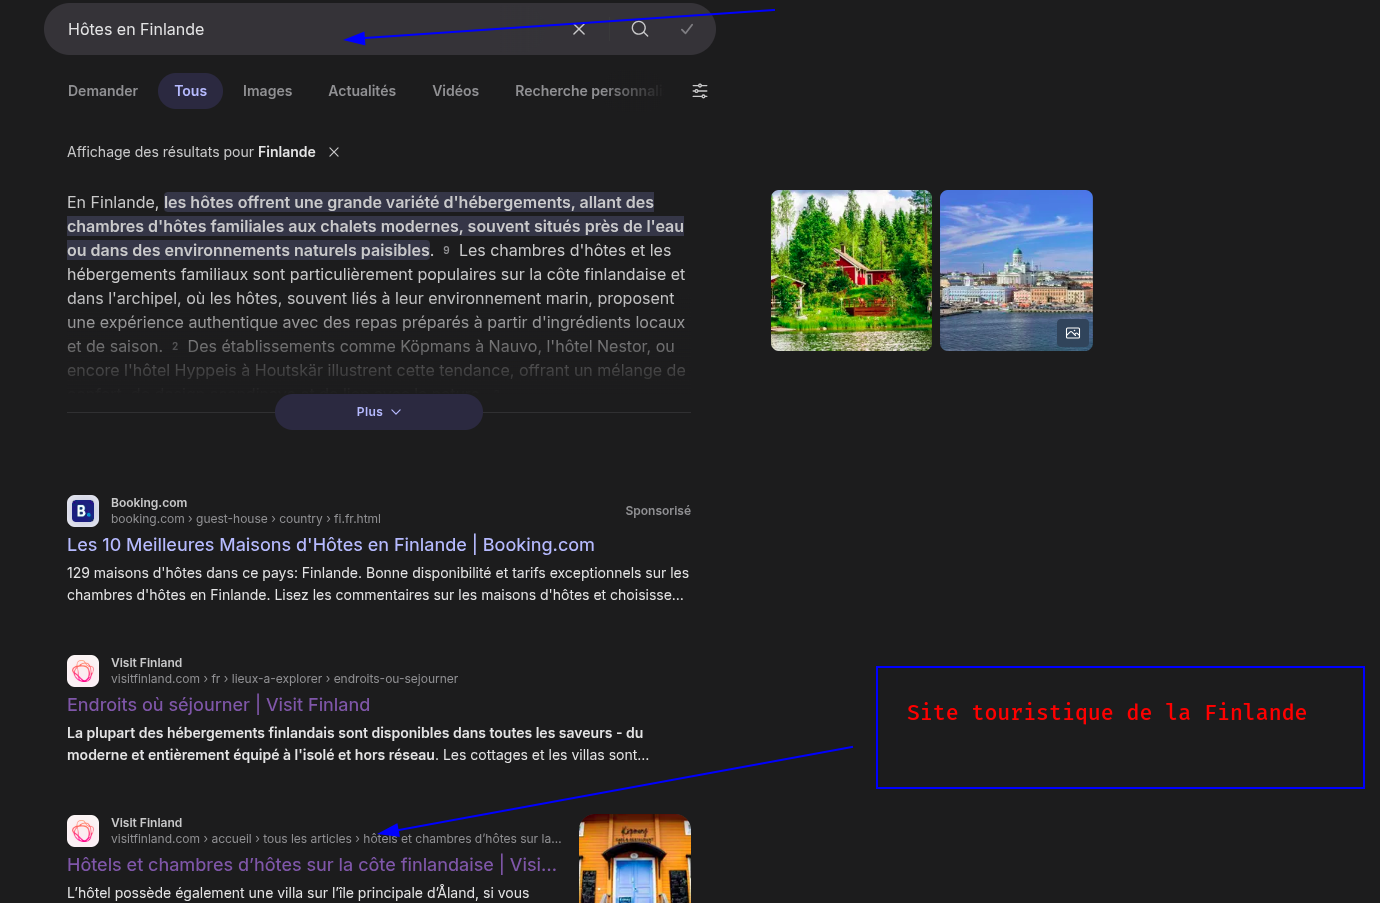The width and height of the screenshot is (1380, 903).
Task: Click the snippet 'La plupart des hébergements finlandais'
Action: [x=358, y=744]
